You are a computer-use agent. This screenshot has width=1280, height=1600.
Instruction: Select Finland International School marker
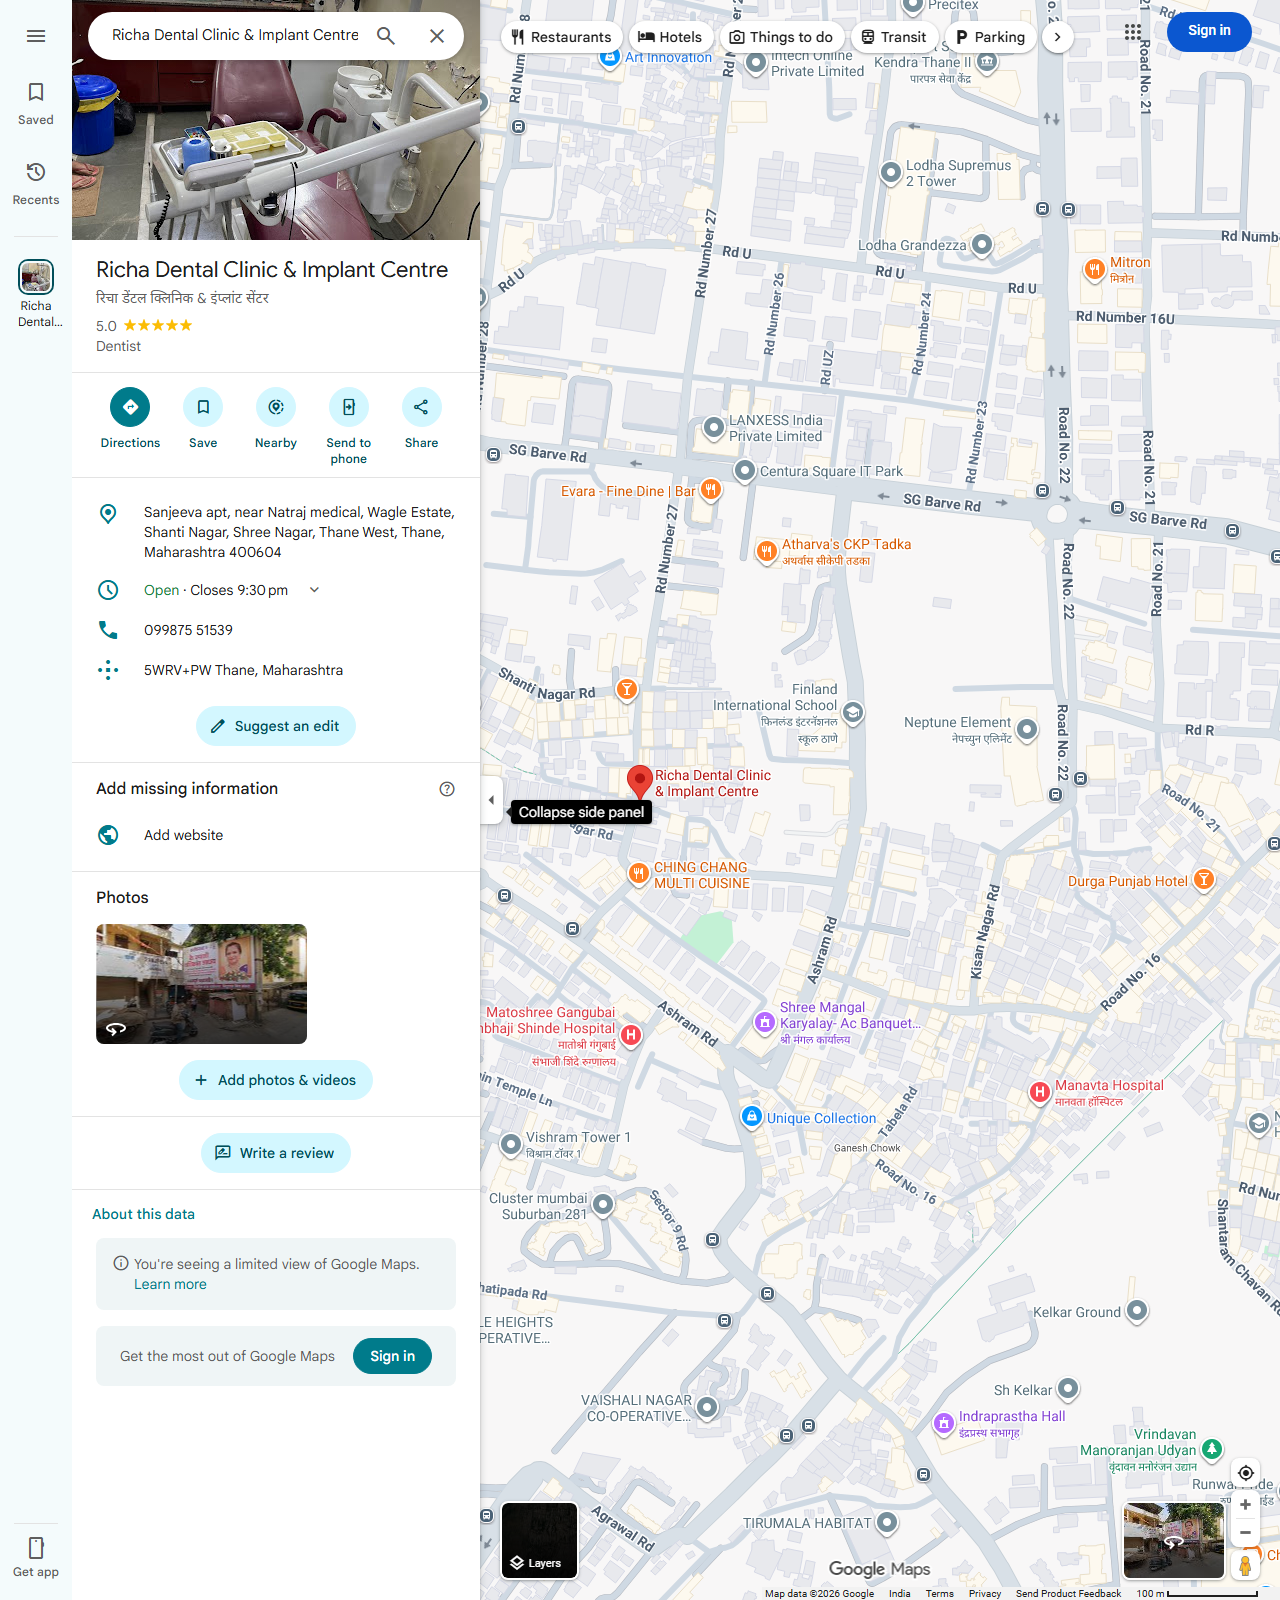tap(853, 713)
